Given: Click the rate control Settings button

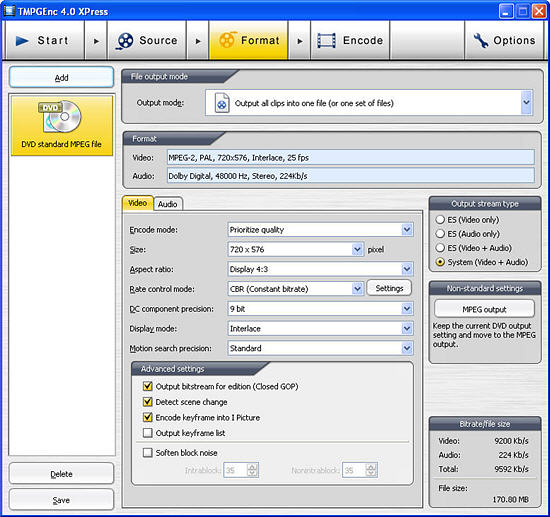Looking at the screenshot, I should (x=389, y=288).
